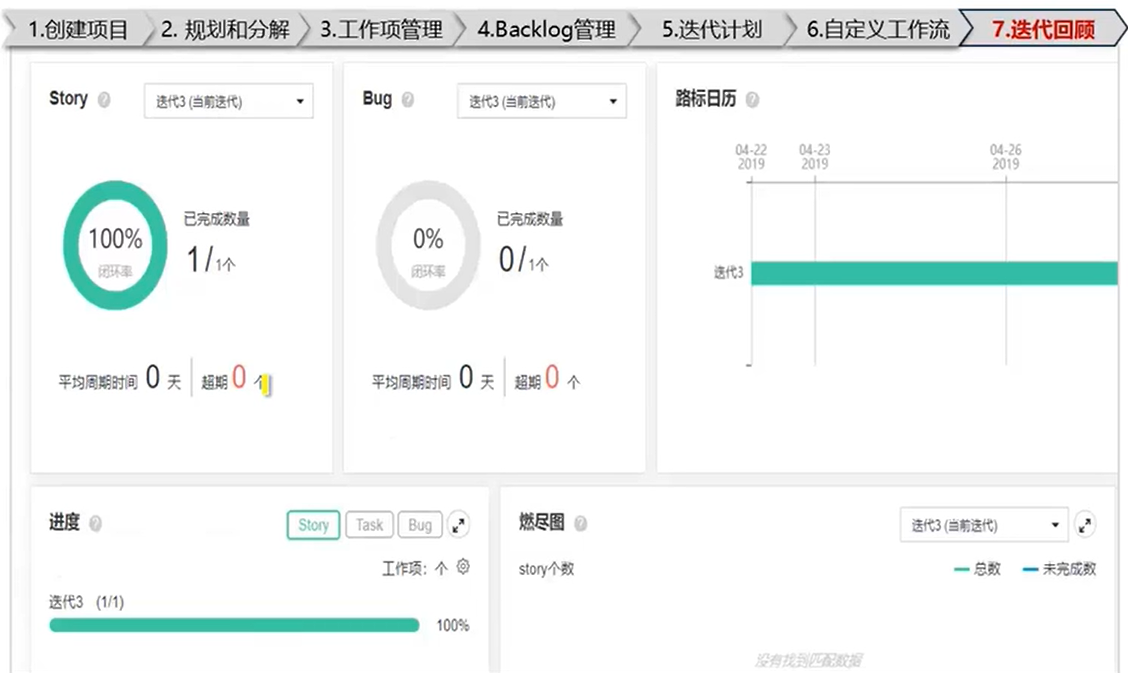Click the 迭代3 progress bar
The image size is (1128, 673).
coord(232,624)
